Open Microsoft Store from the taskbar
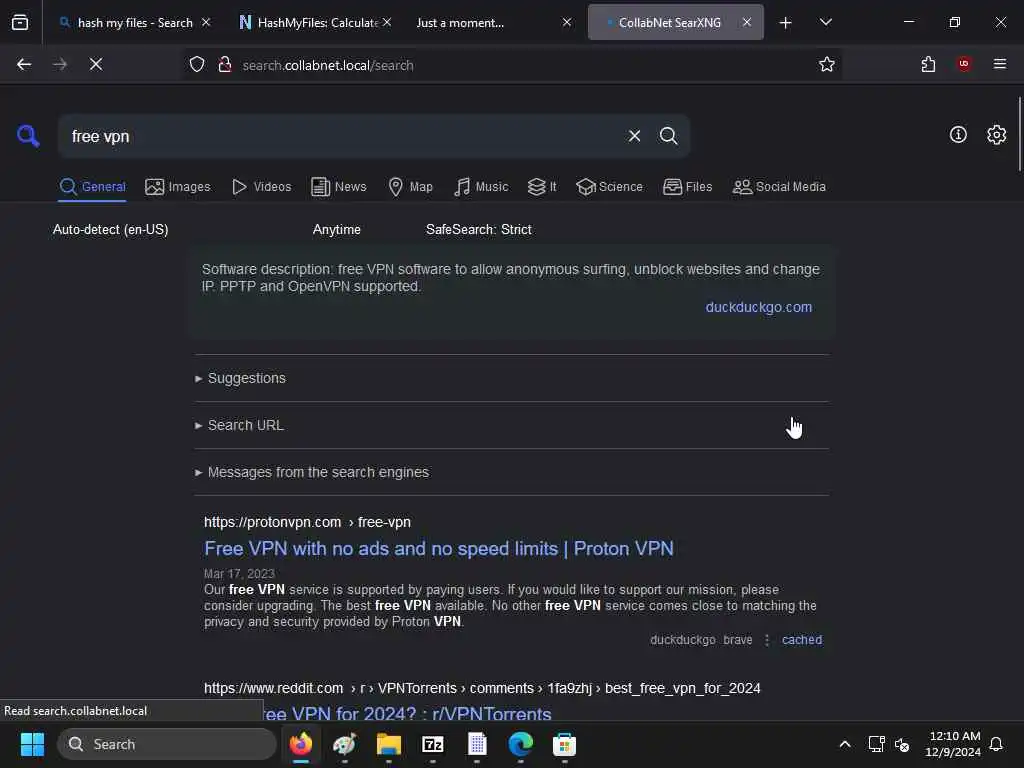Viewport: 1024px width, 768px height. pos(564,744)
